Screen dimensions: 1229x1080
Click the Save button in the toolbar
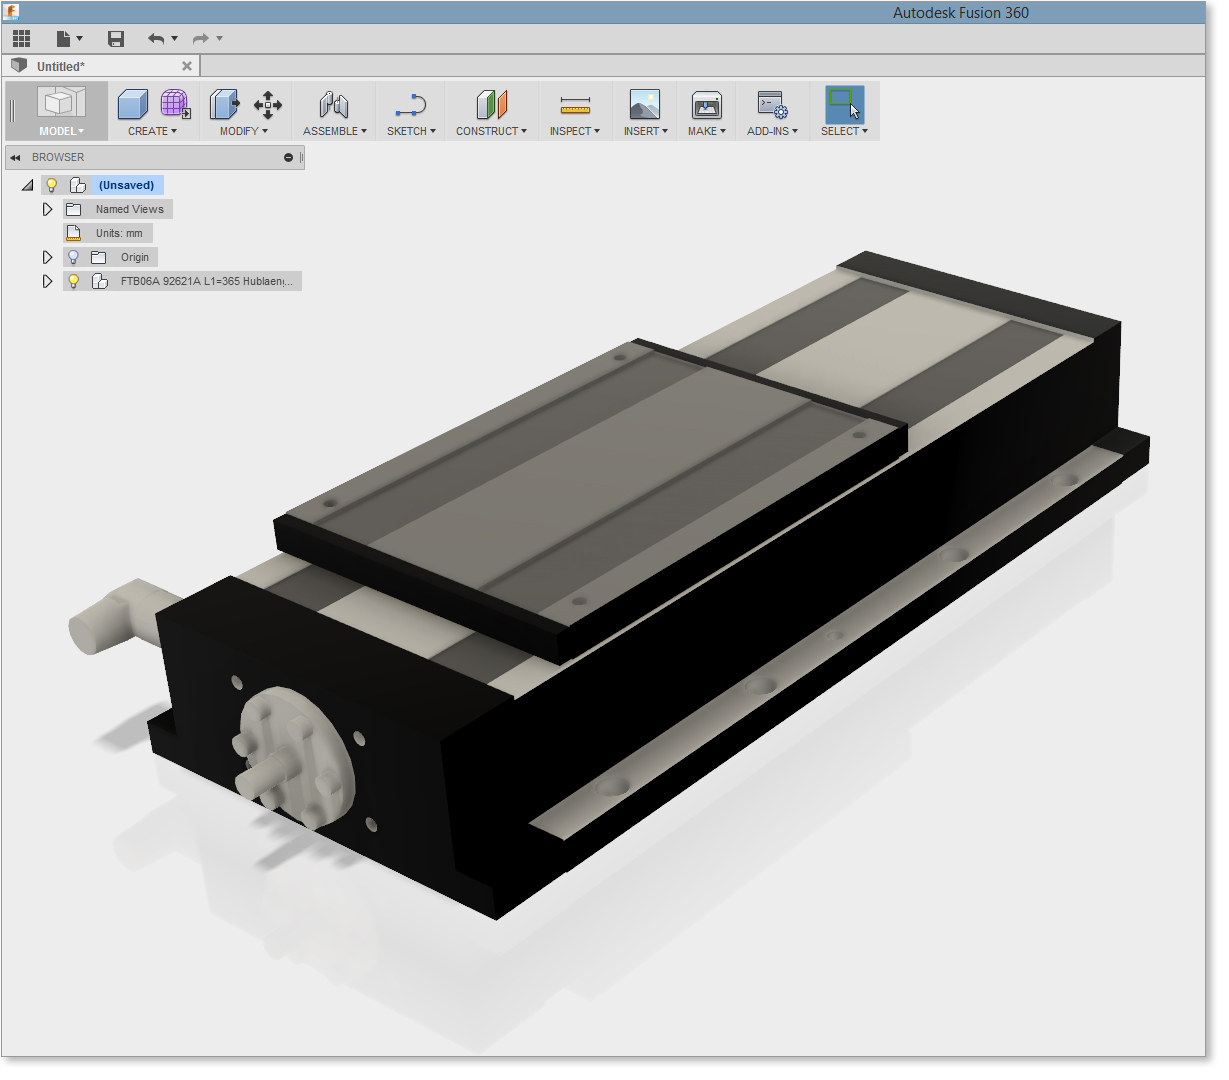pos(116,39)
